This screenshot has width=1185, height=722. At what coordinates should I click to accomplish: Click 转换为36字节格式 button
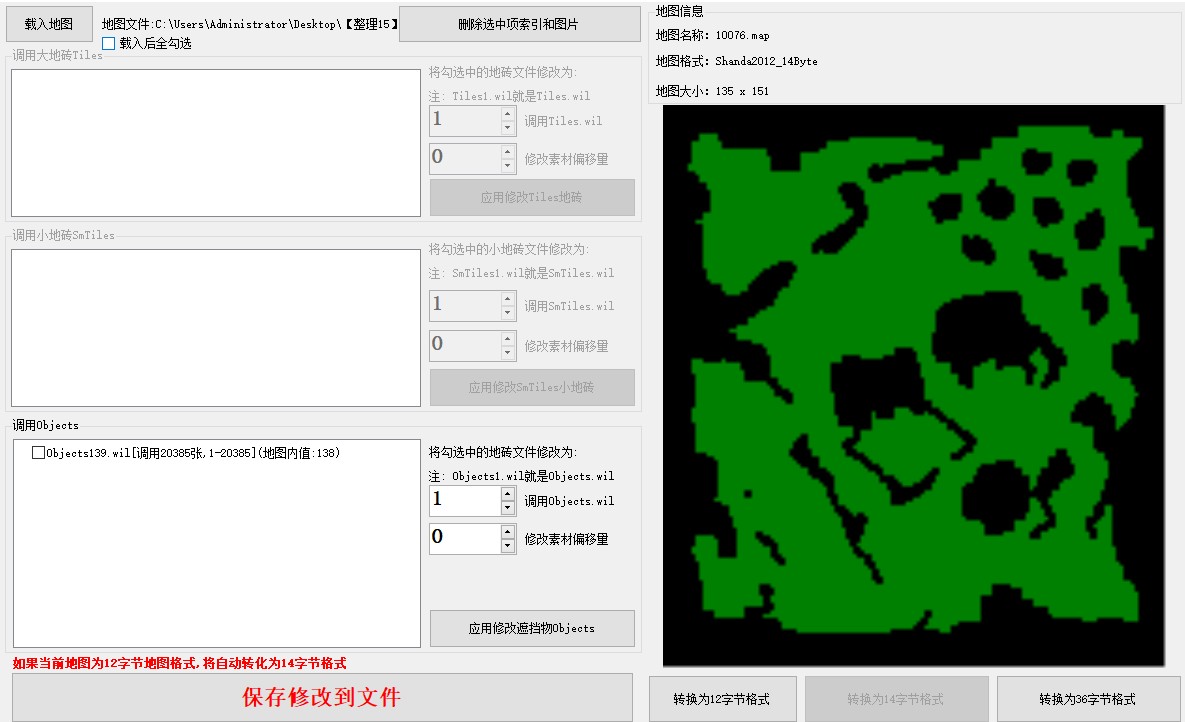[1087, 699]
